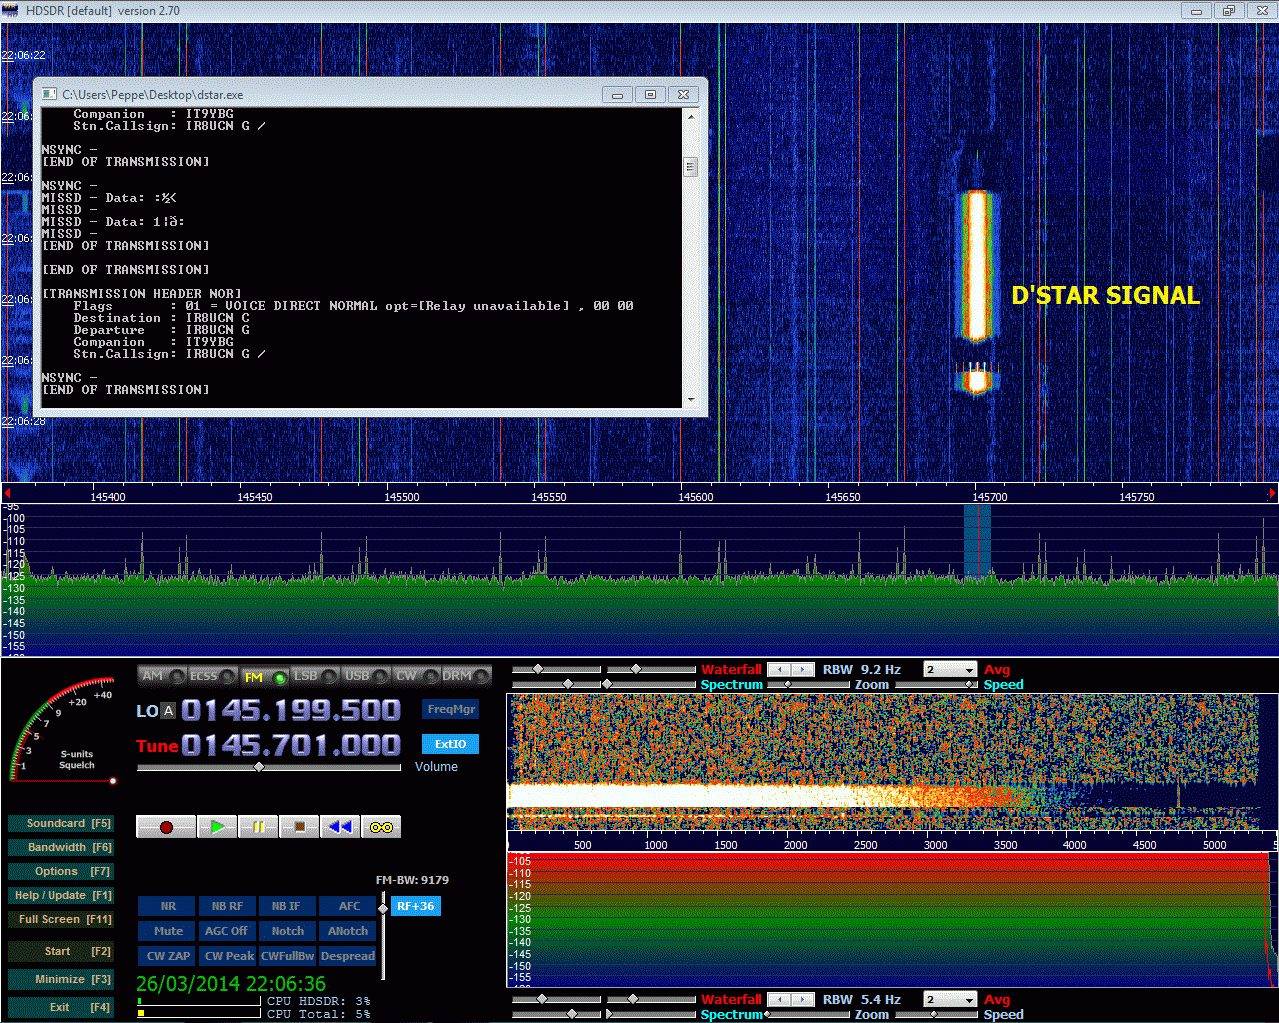Image resolution: width=1279 pixels, height=1023 pixels.
Task: Maximize the dstar.exe console window
Action: pos(650,94)
